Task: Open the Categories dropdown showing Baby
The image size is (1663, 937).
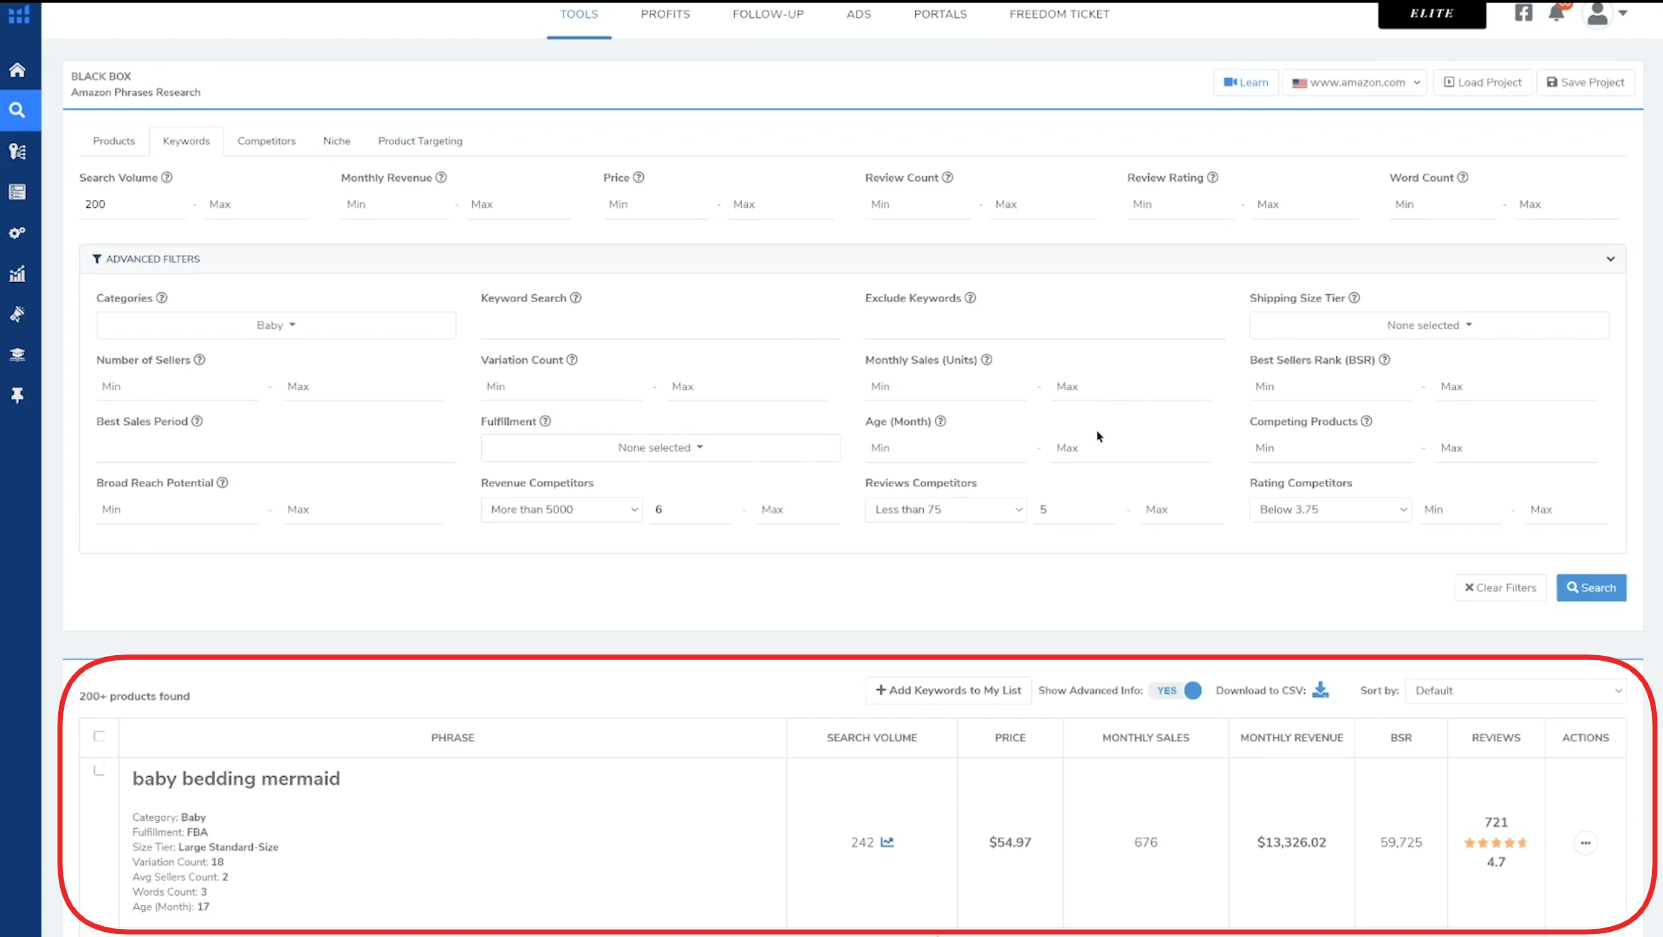Action: 276,325
